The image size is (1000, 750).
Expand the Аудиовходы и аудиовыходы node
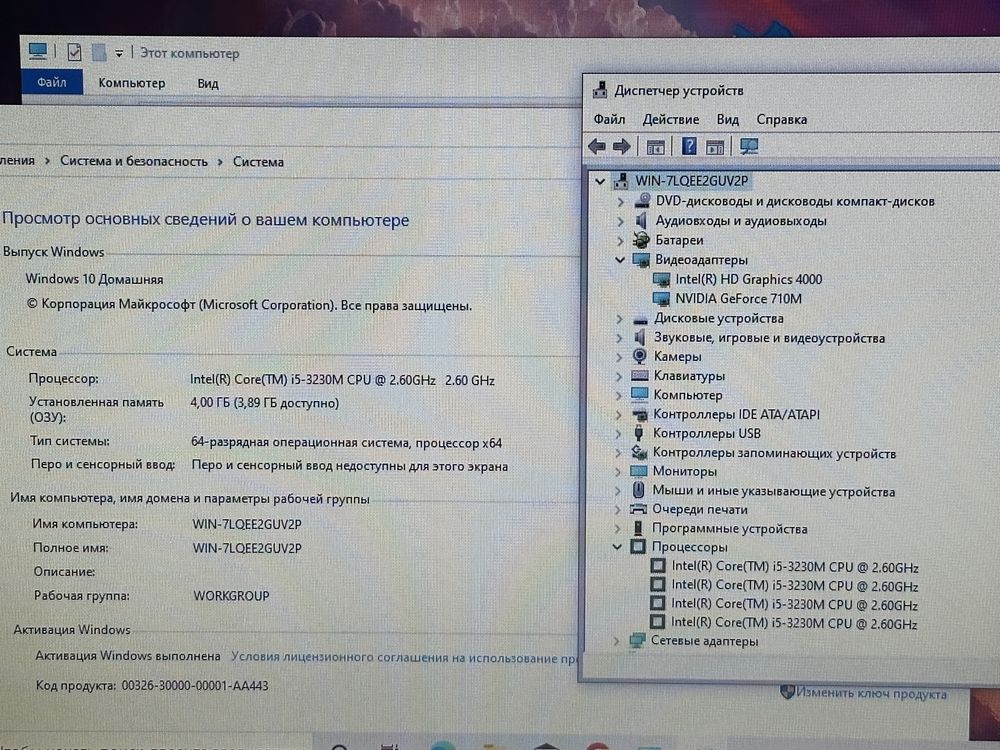click(620, 221)
